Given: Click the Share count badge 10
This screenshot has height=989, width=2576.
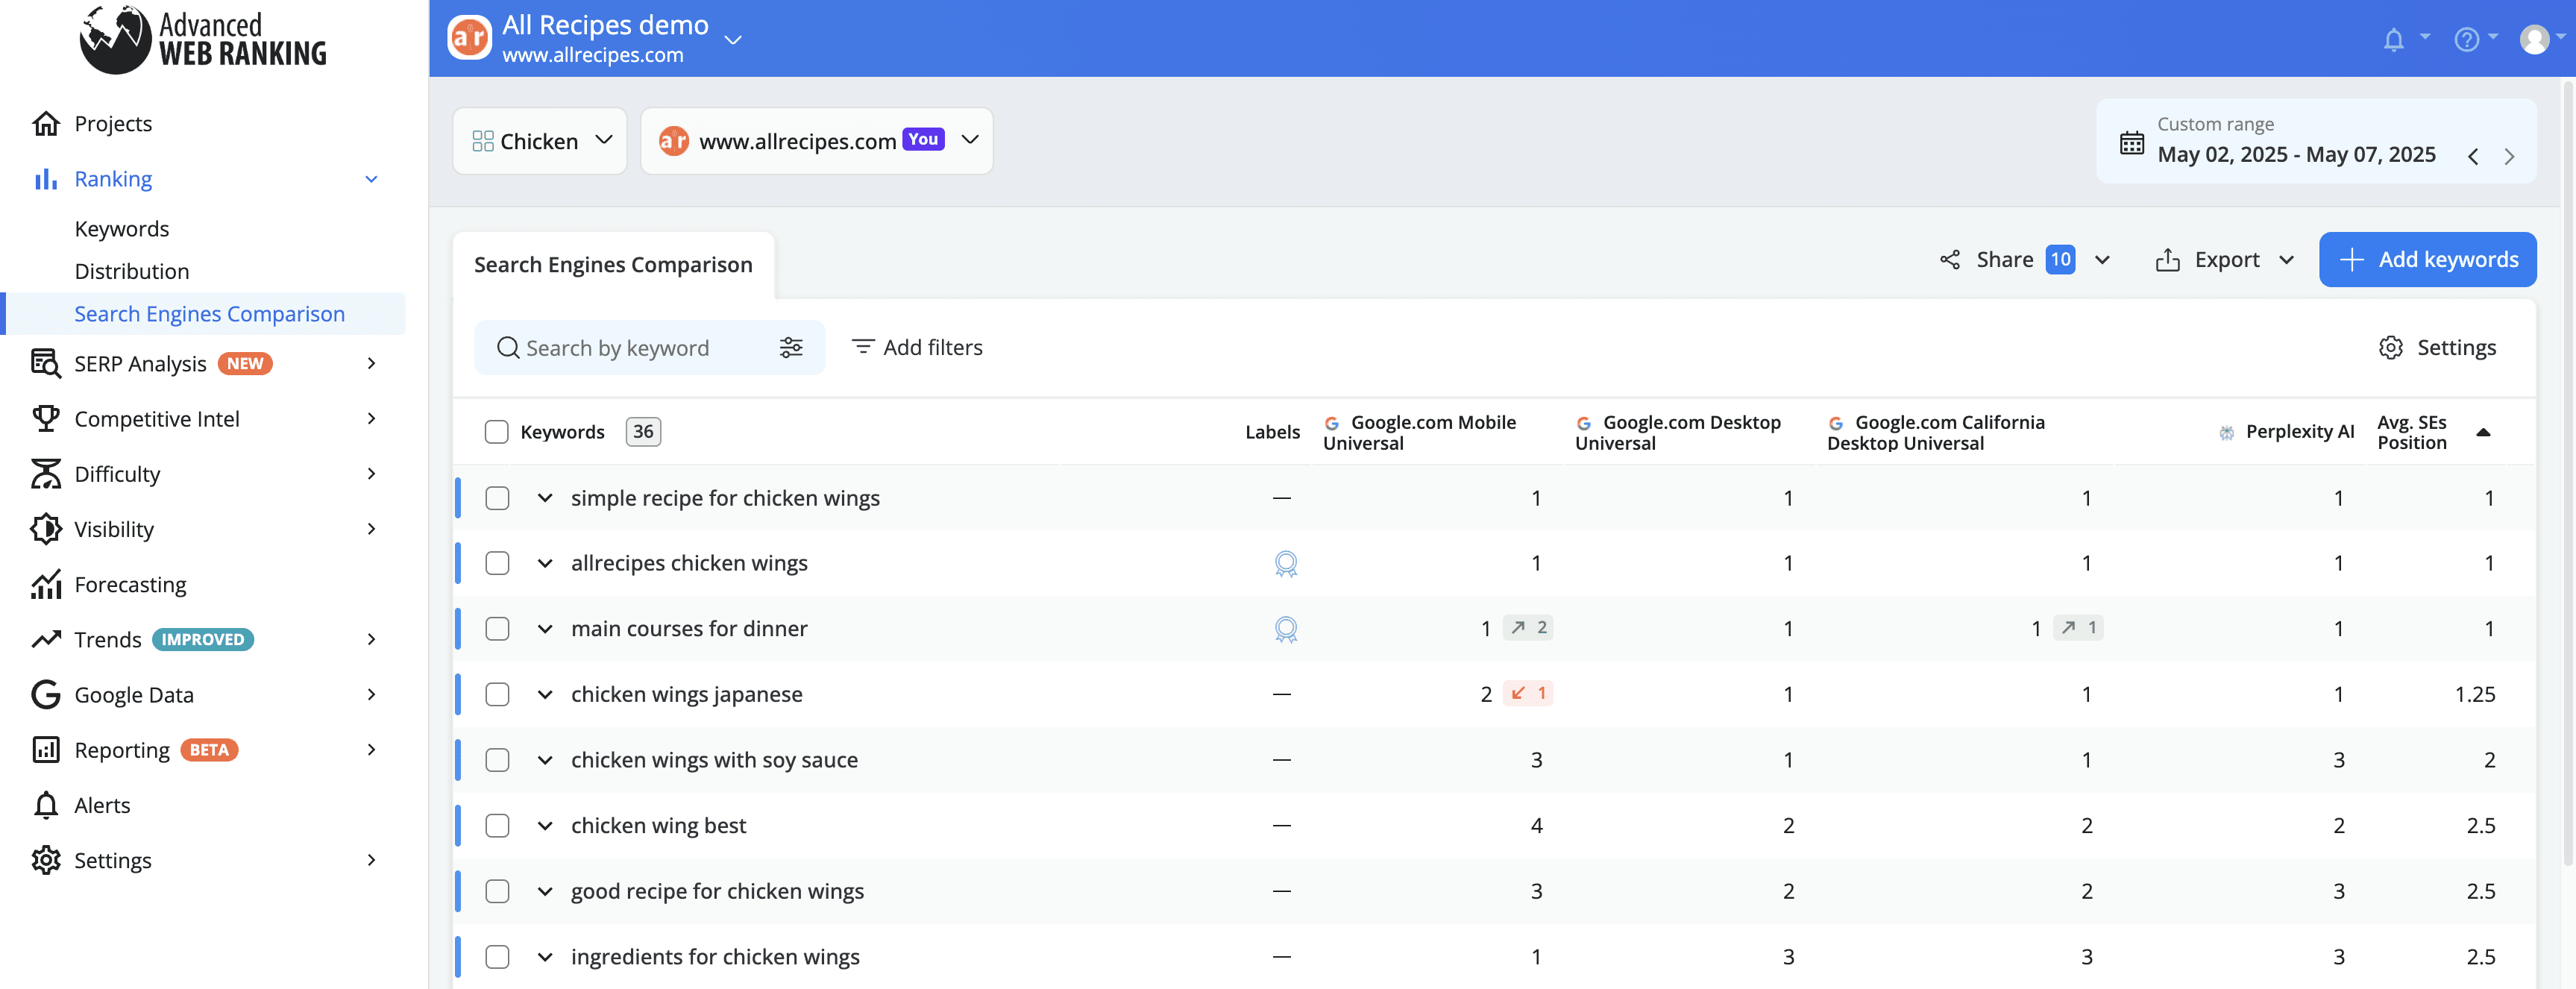Looking at the screenshot, I should (x=2059, y=260).
